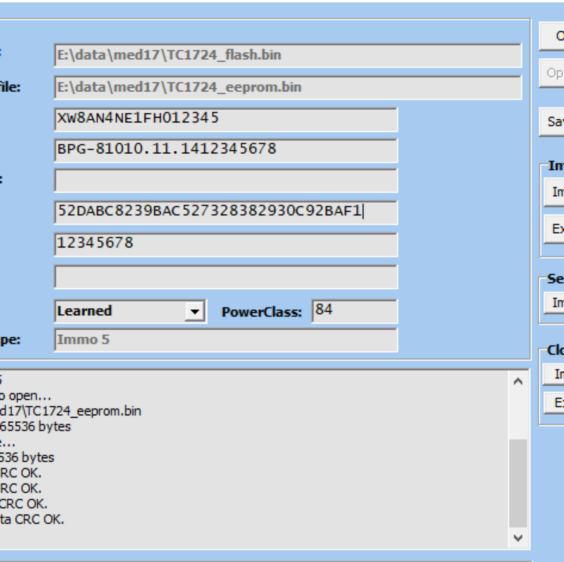Viewport: 564px width, 562px height.
Task: Click the PowerClass label
Action: [x=261, y=312]
